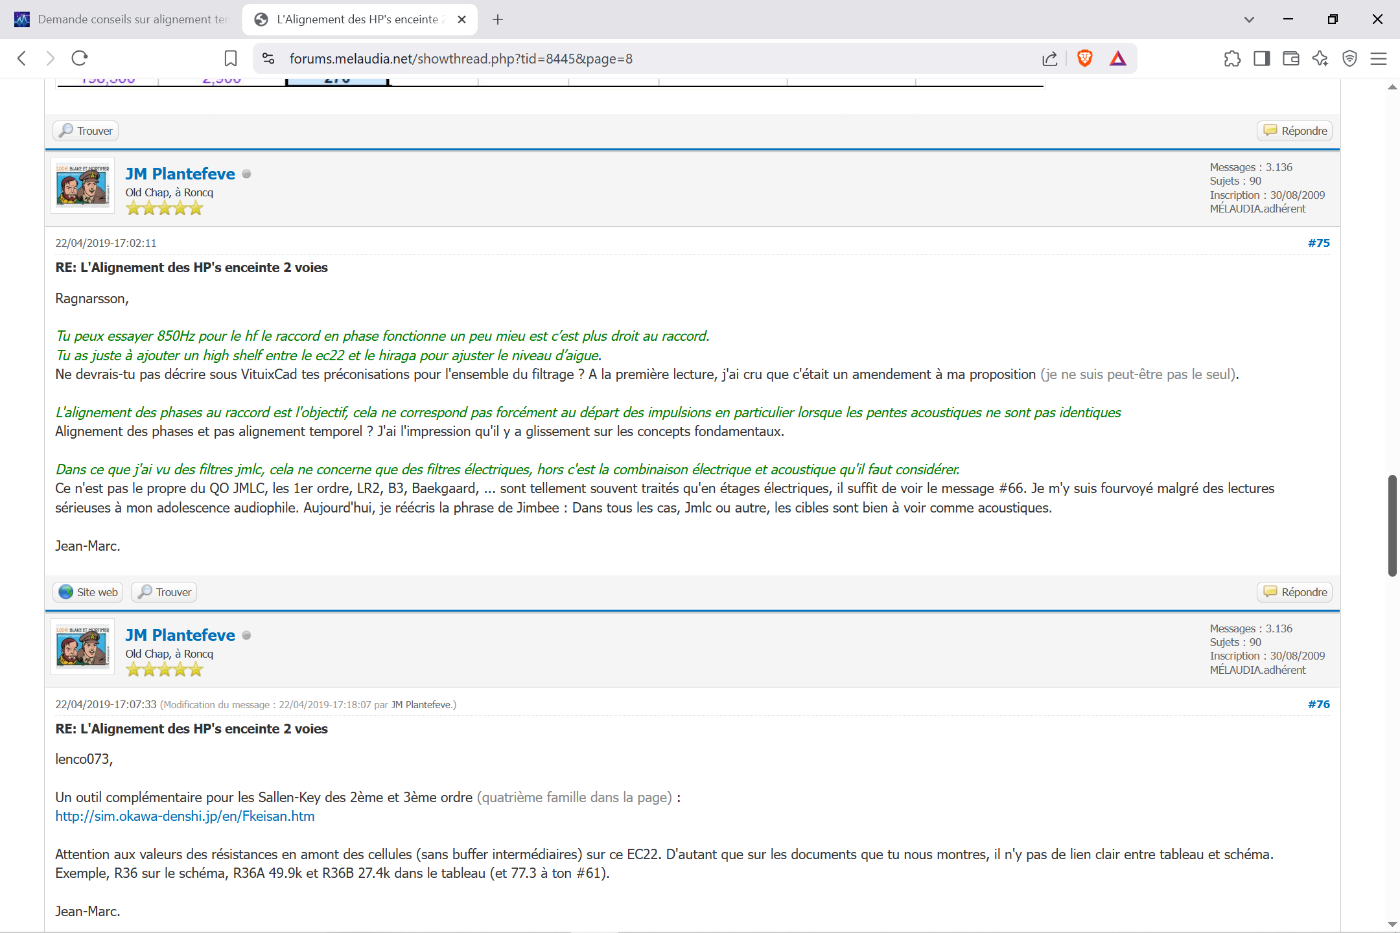Toggle the sidebar panel icon
Screen dimensions: 1400x933
pyautogui.click(x=1261, y=59)
